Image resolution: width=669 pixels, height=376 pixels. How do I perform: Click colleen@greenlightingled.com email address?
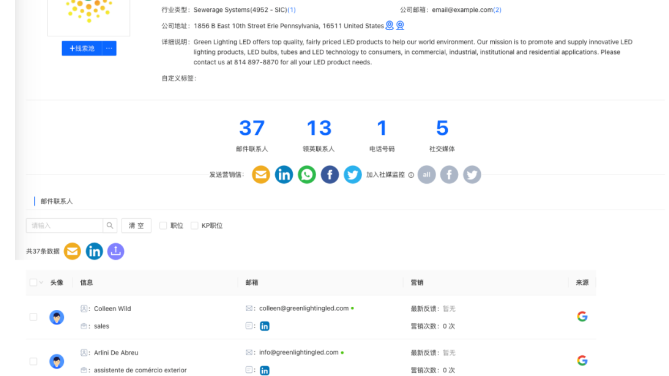[304, 308]
